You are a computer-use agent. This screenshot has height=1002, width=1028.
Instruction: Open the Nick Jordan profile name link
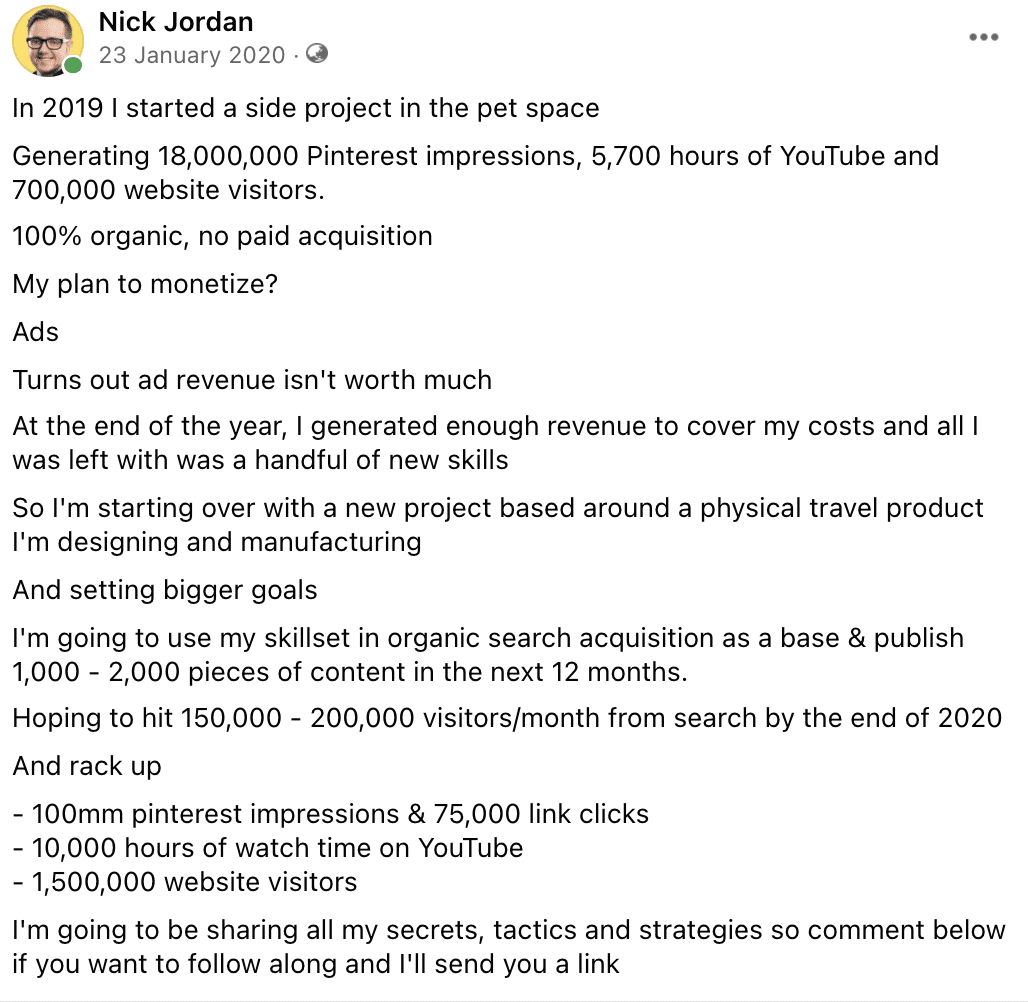pos(176,22)
